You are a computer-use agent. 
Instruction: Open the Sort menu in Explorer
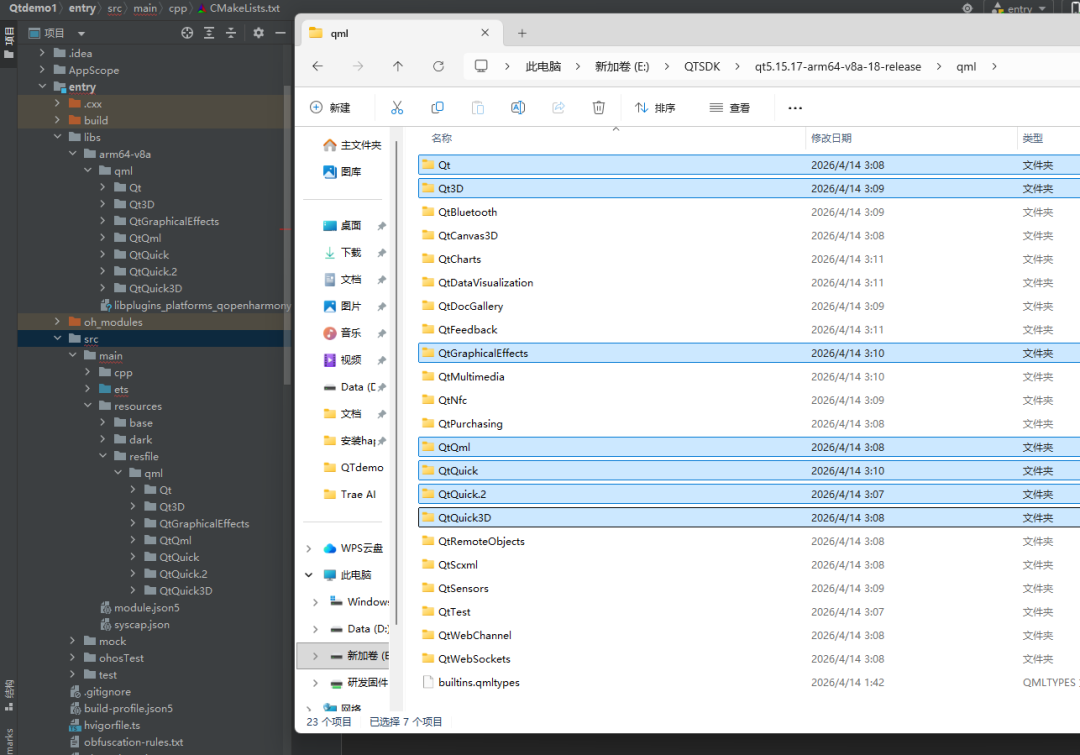(x=655, y=107)
